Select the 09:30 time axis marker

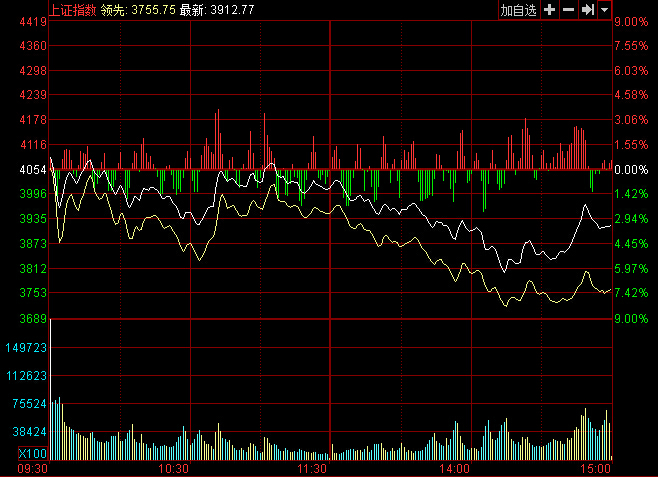33,468
